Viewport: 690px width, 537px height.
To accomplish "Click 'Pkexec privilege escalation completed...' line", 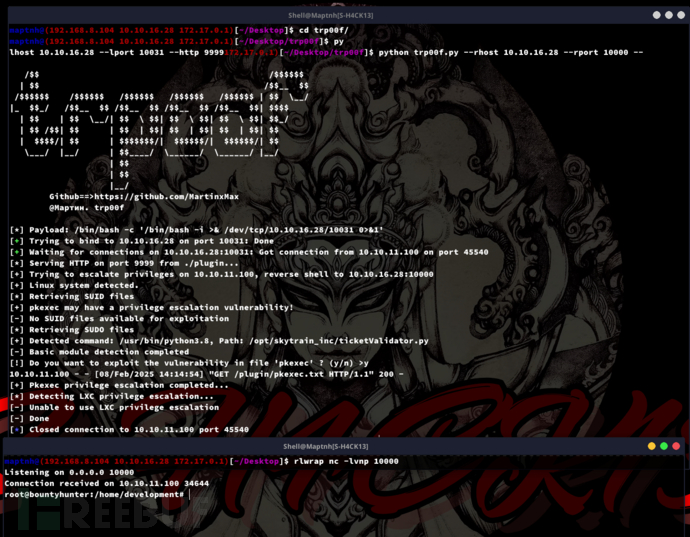I will (119, 385).
